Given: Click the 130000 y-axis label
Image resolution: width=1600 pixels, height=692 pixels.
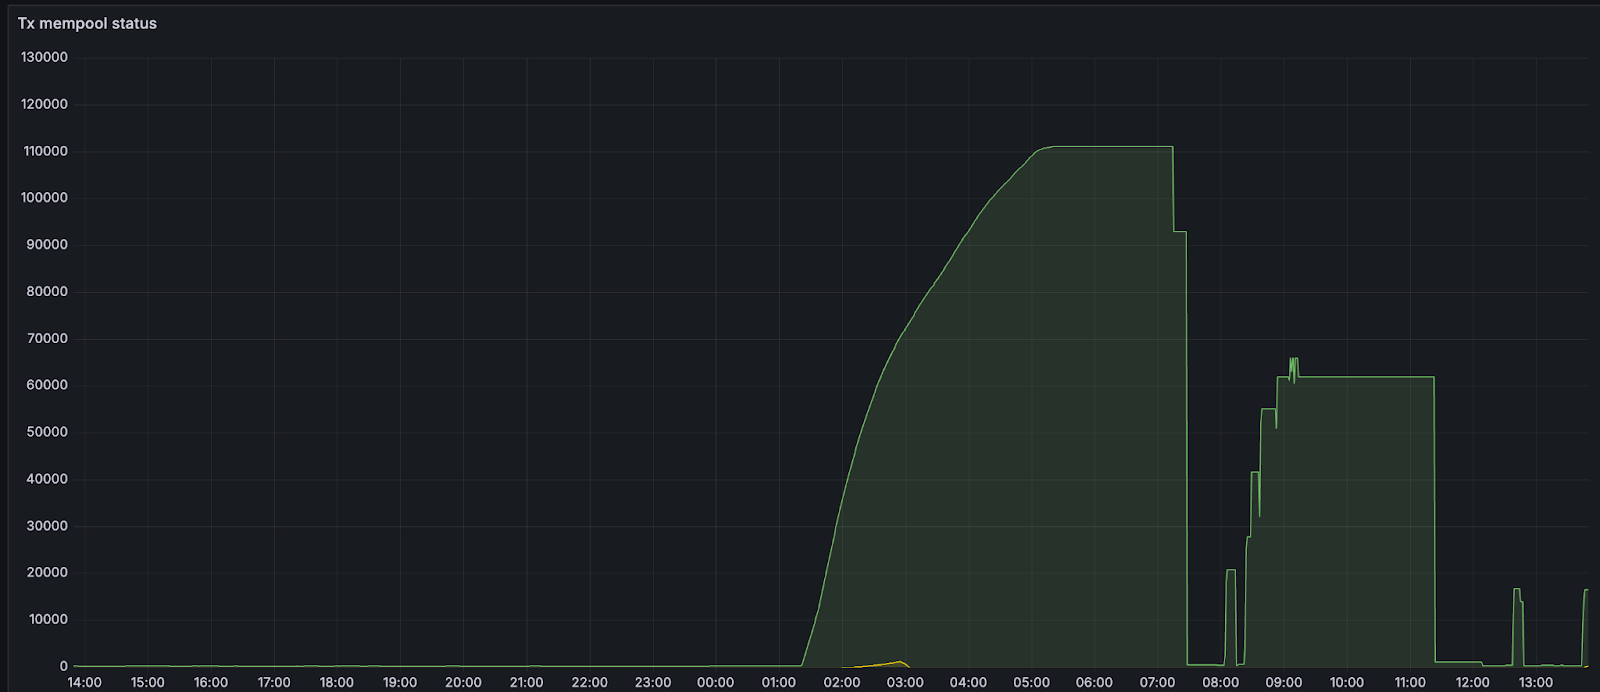Looking at the screenshot, I should coord(44,57).
